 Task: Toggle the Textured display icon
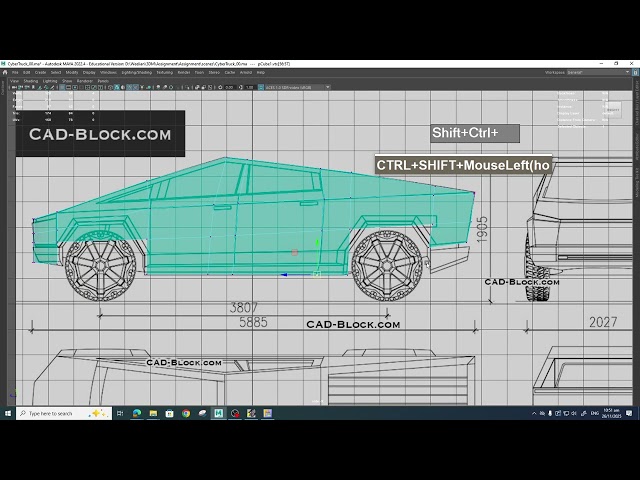pyautogui.click(x=136, y=87)
